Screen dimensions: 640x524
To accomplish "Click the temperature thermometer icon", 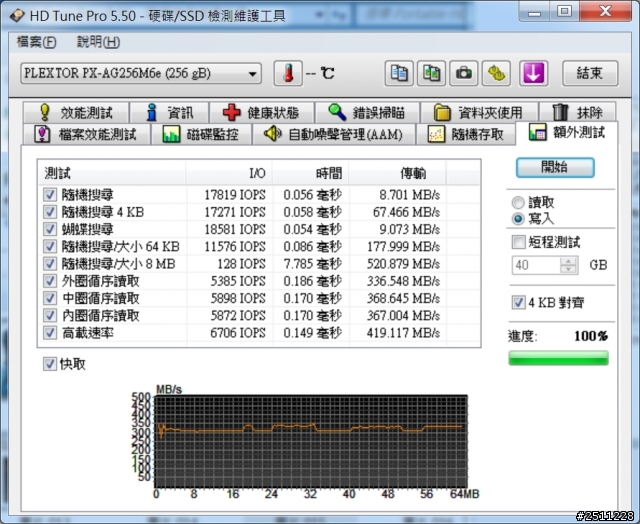I will tap(288, 73).
